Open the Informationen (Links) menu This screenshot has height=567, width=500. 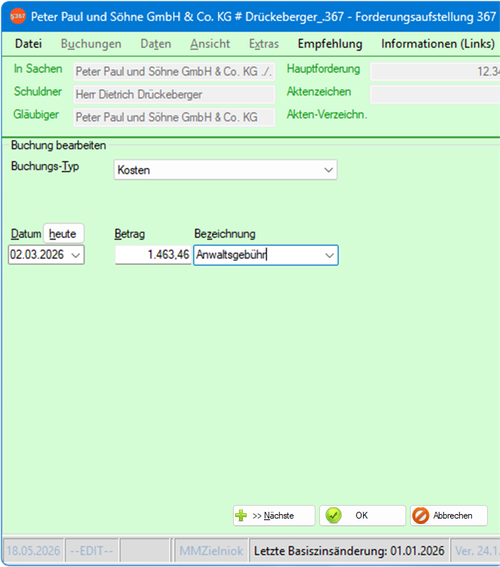coord(438,44)
